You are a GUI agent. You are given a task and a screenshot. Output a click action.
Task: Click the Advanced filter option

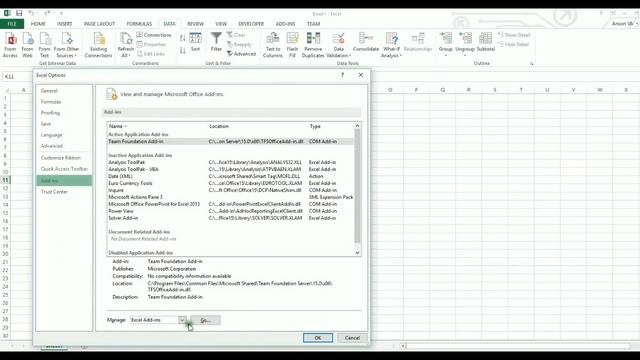click(x=241, y=54)
